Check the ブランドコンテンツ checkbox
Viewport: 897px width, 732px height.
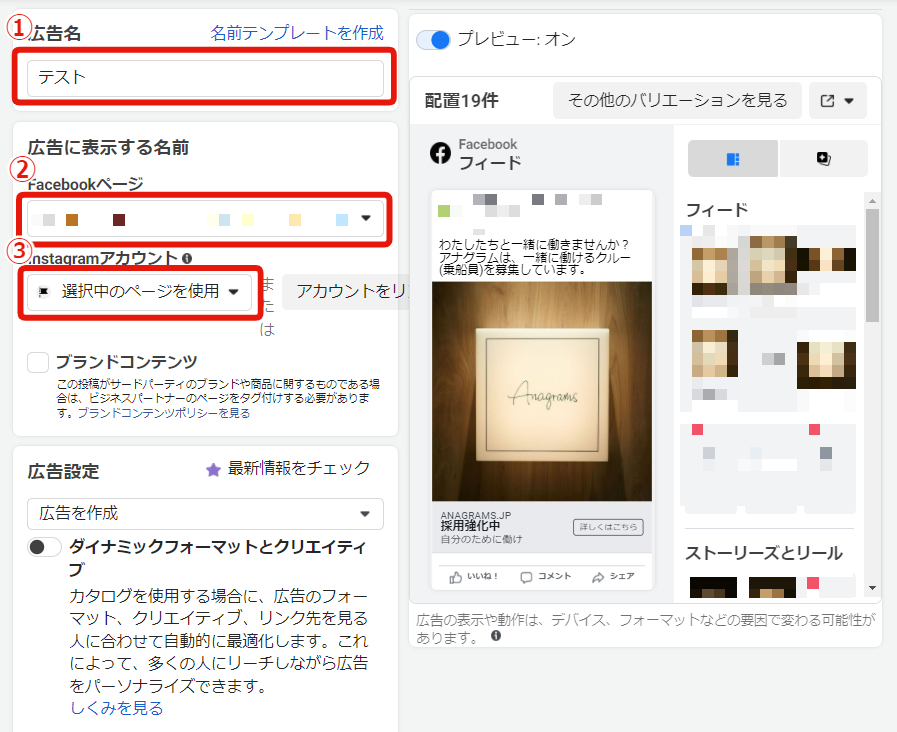click(x=38, y=362)
